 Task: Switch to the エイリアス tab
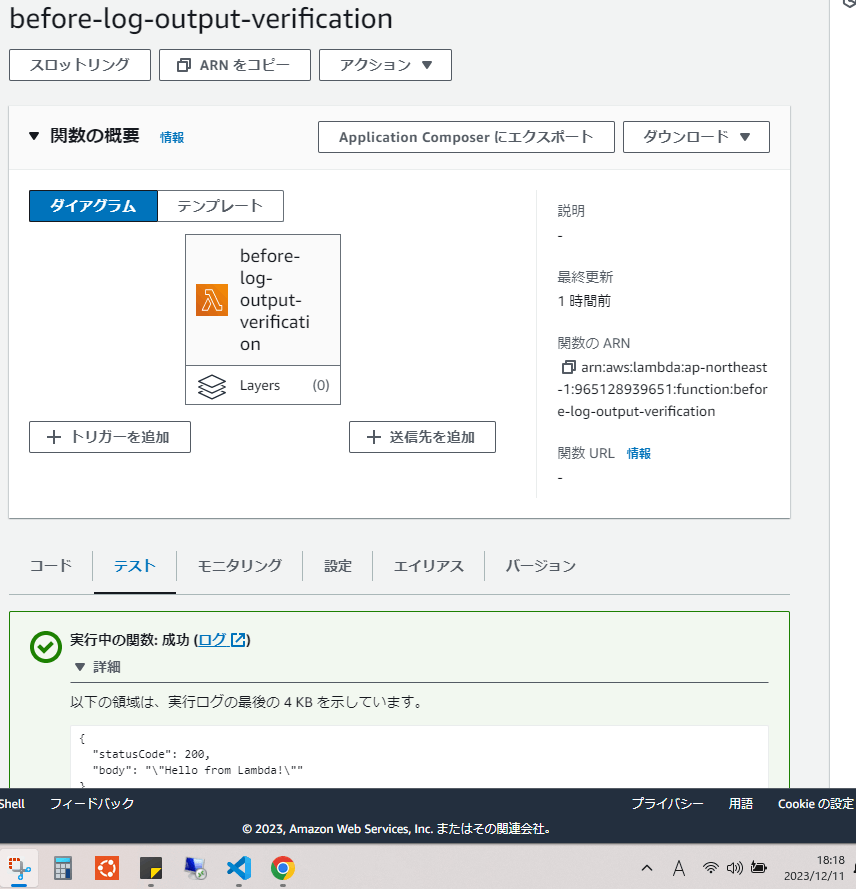click(x=429, y=566)
